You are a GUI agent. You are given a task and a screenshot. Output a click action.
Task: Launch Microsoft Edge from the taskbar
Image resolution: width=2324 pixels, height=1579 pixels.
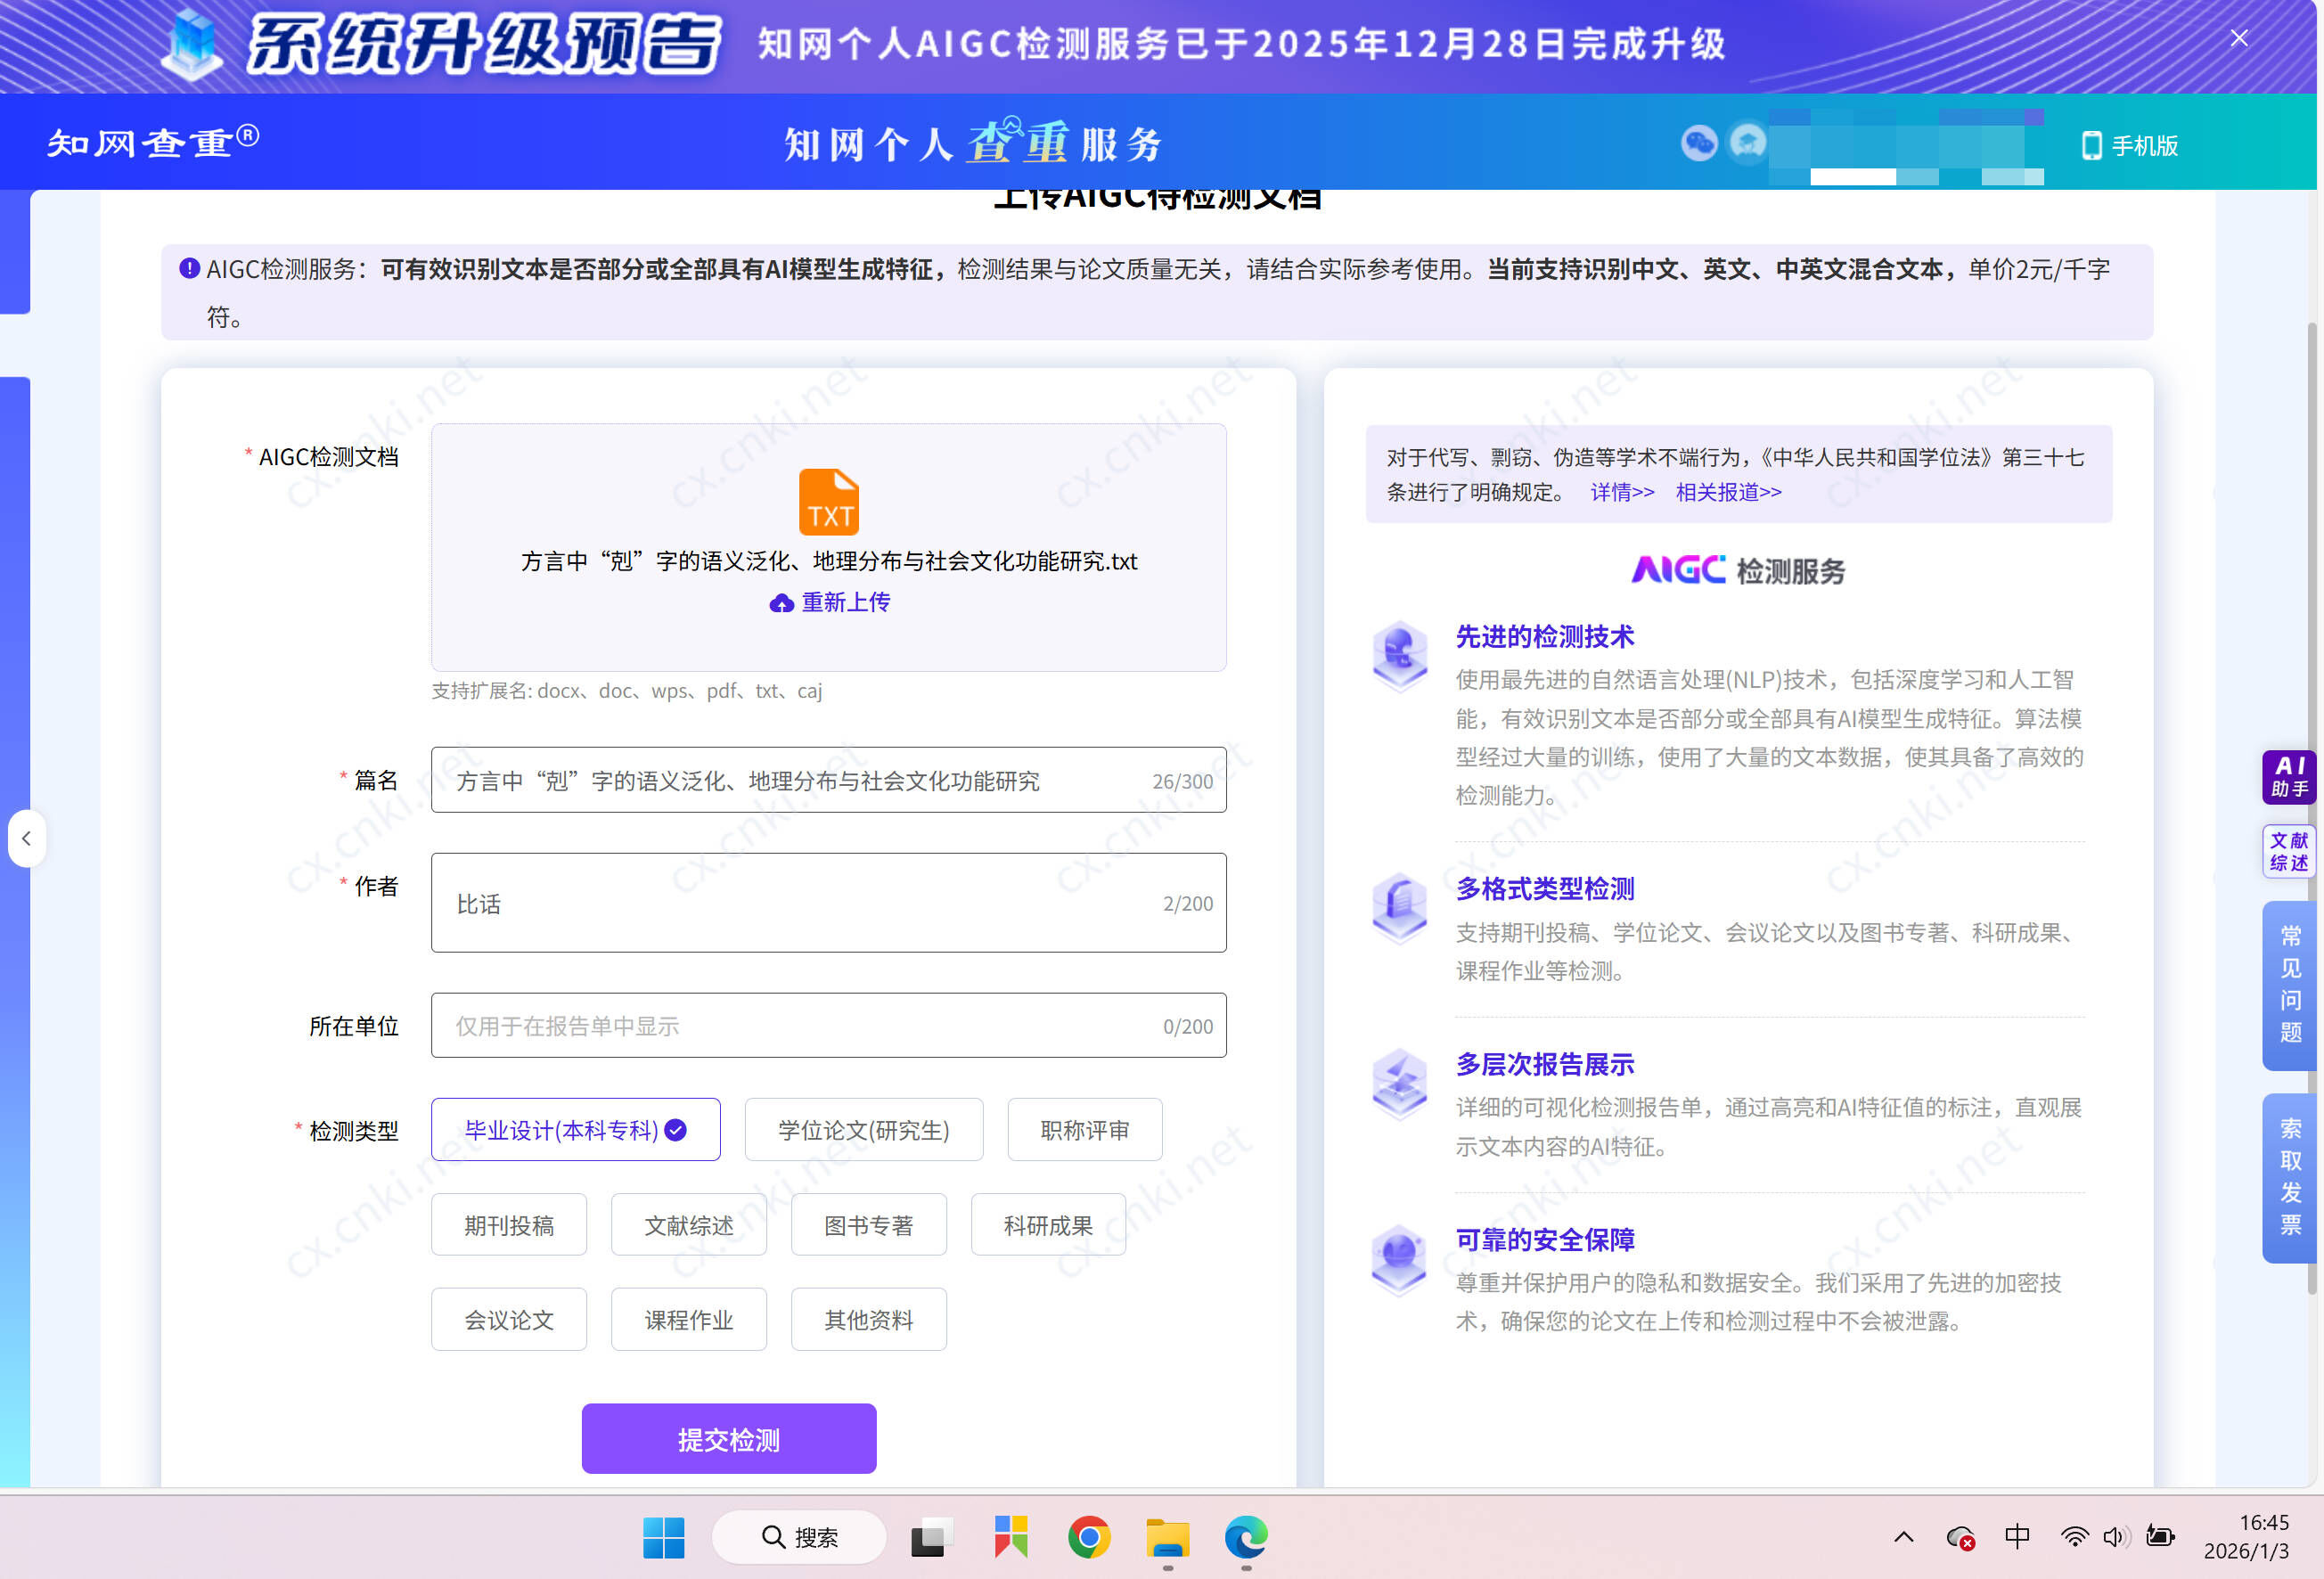1245,1537
